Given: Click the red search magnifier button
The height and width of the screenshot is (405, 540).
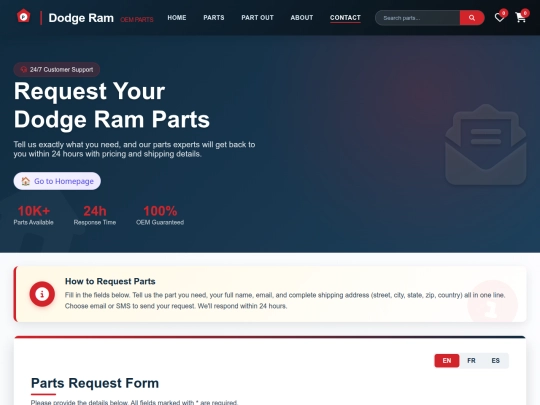Looking at the screenshot, I should [x=472, y=18].
